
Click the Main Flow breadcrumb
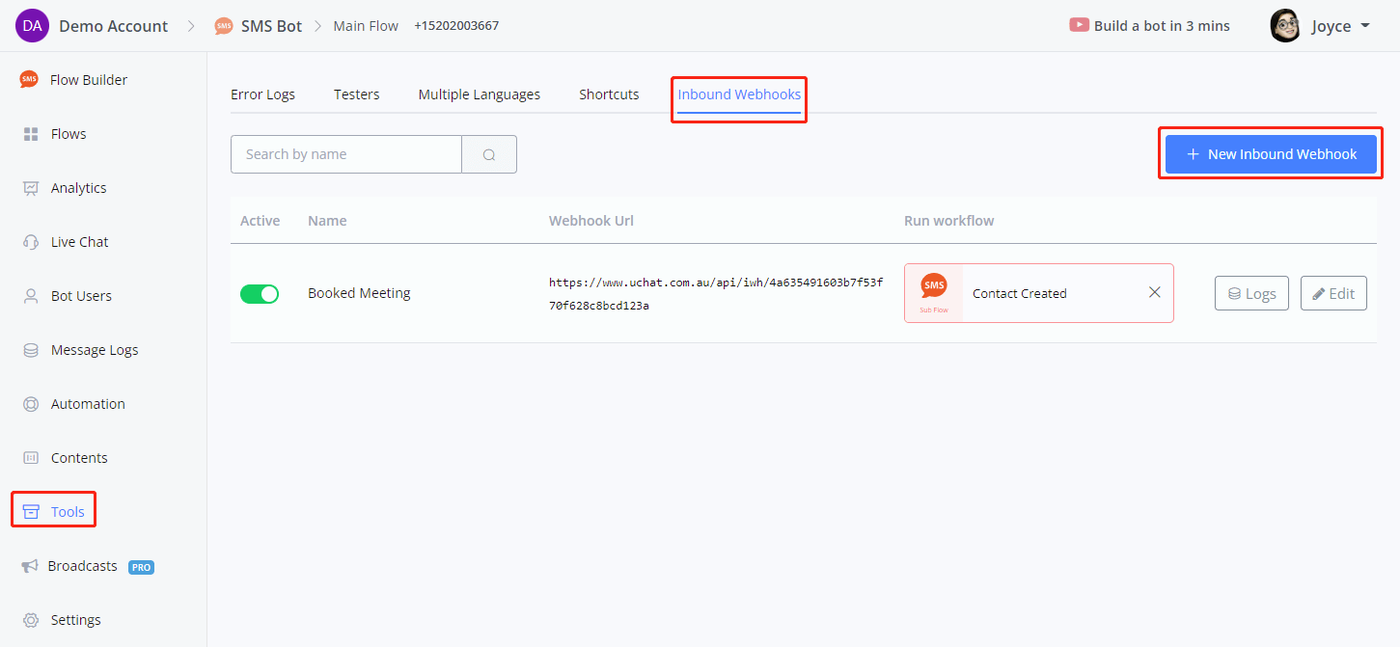click(x=366, y=26)
